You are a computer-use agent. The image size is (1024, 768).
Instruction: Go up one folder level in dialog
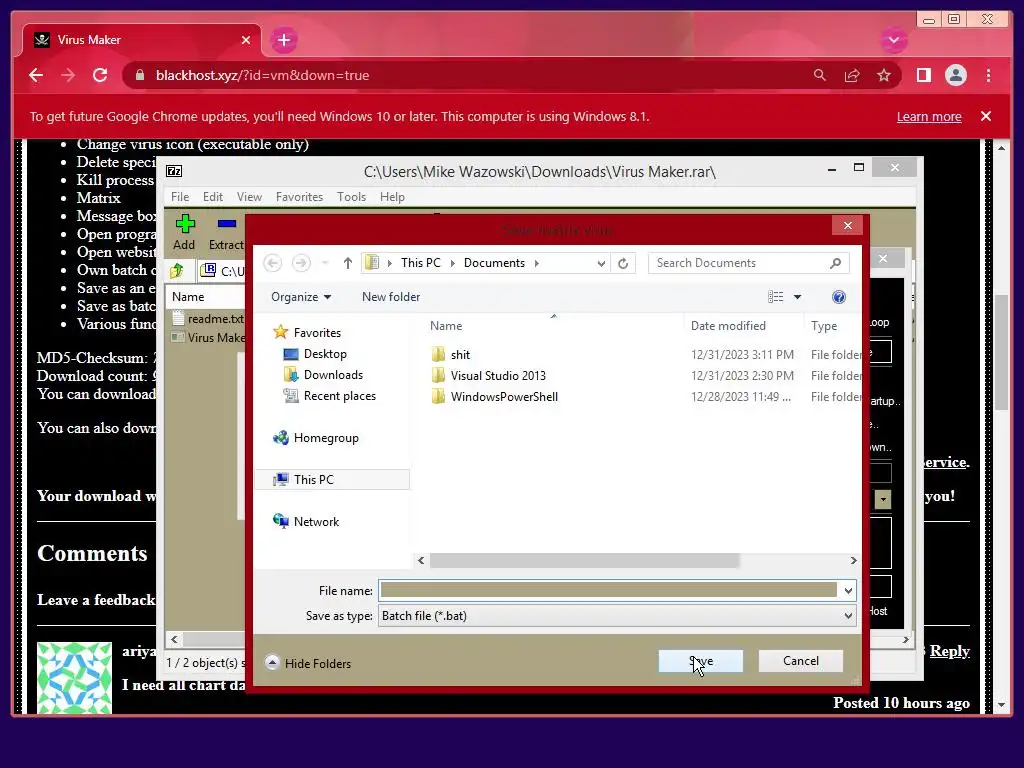click(x=347, y=263)
